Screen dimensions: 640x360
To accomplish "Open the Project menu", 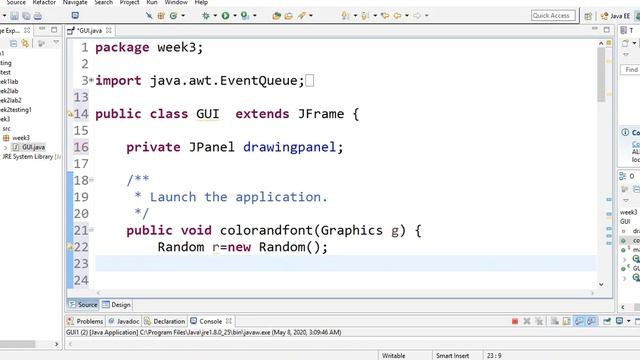I will point(129,2).
